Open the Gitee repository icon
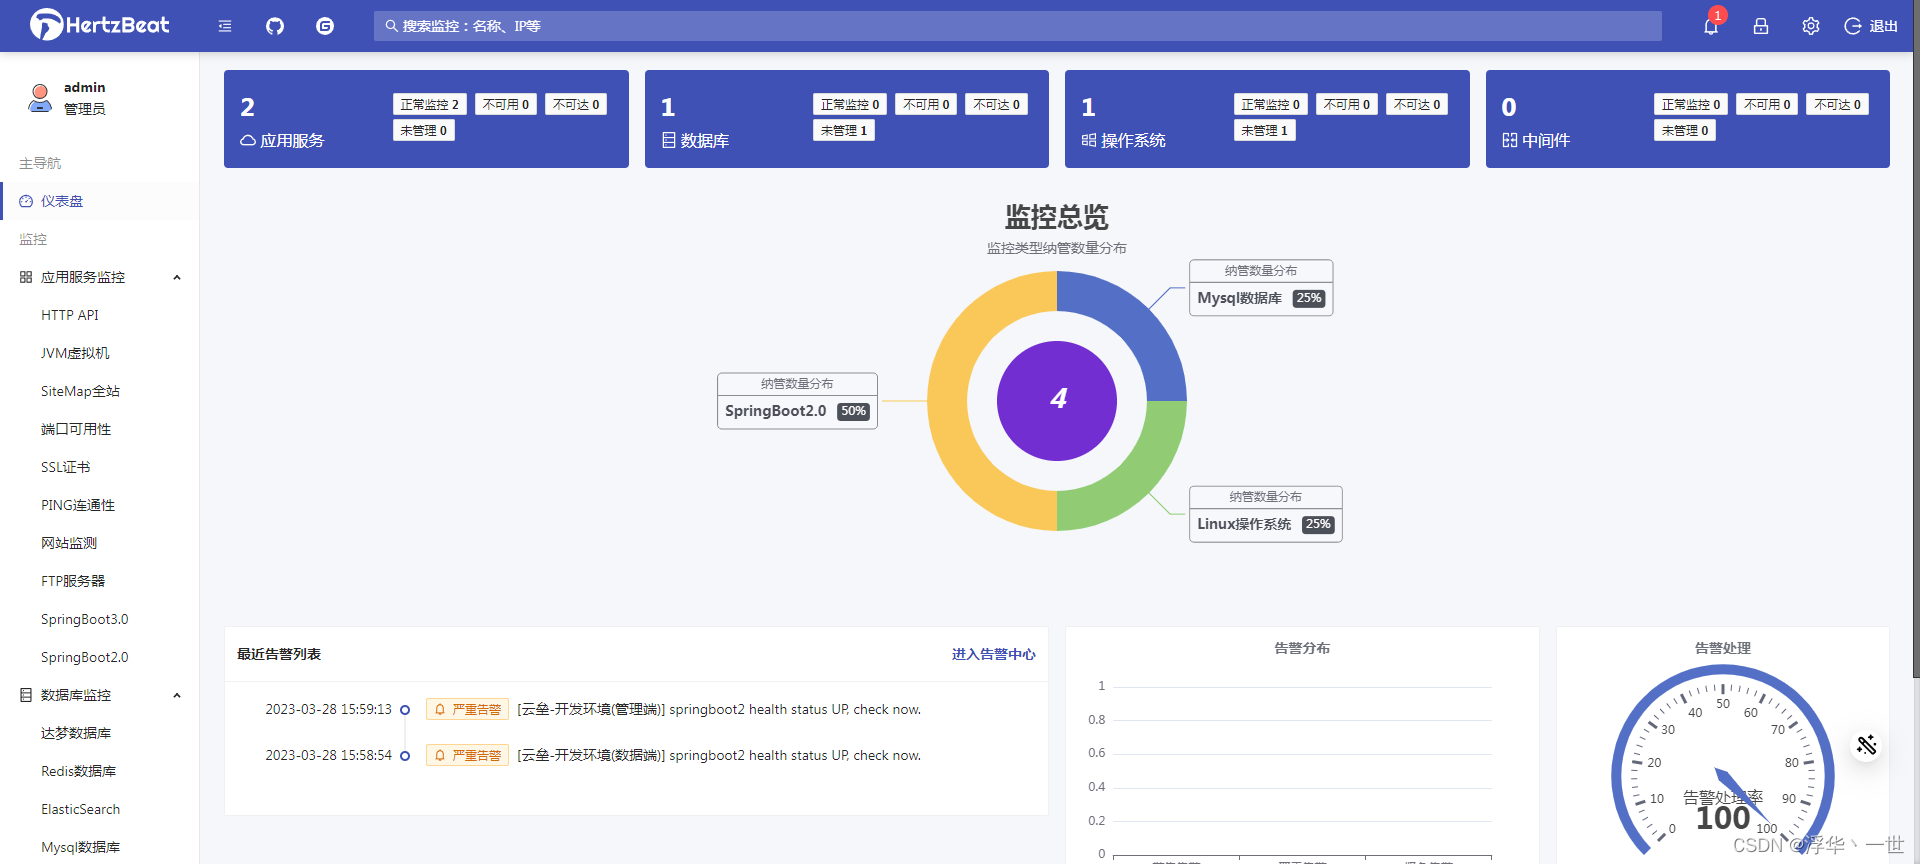Viewport: 1920px width, 864px height. [x=325, y=26]
